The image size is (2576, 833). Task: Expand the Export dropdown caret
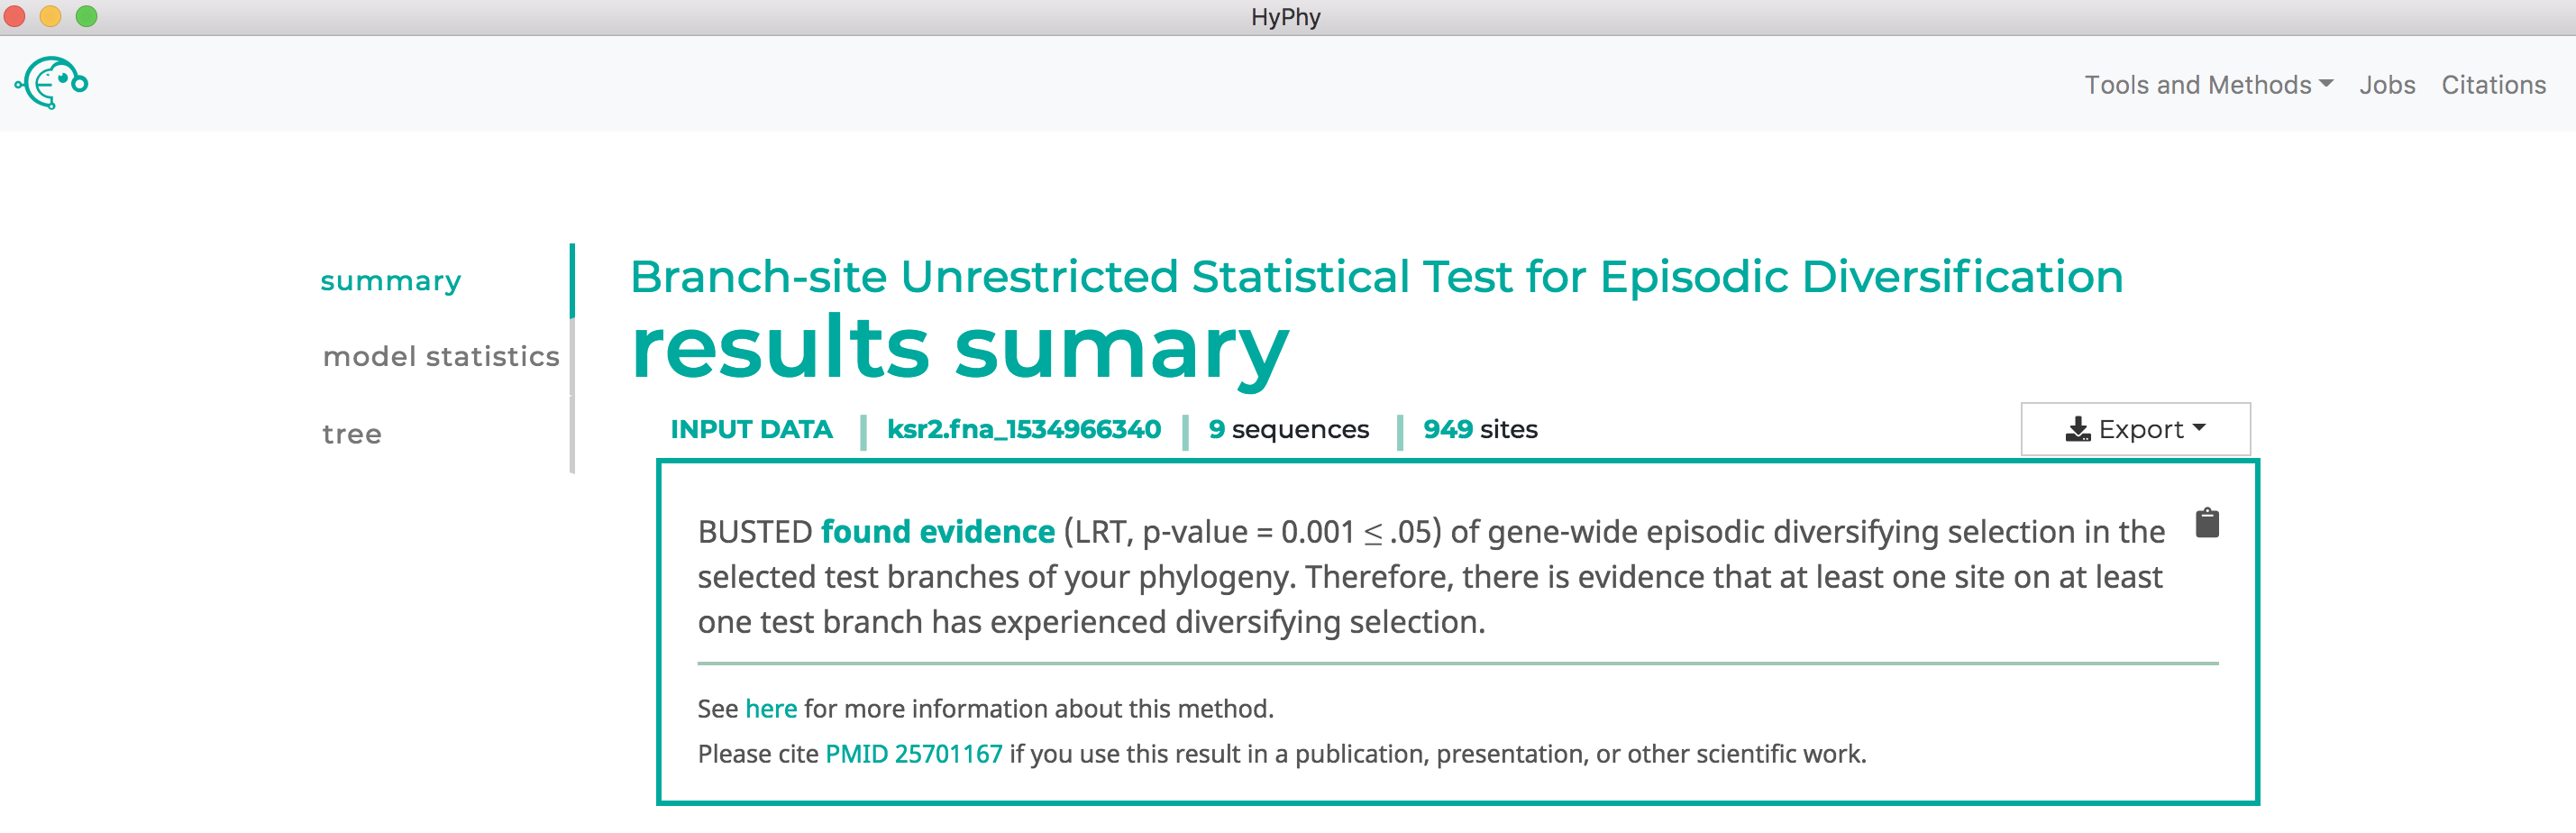(x=2199, y=428)
